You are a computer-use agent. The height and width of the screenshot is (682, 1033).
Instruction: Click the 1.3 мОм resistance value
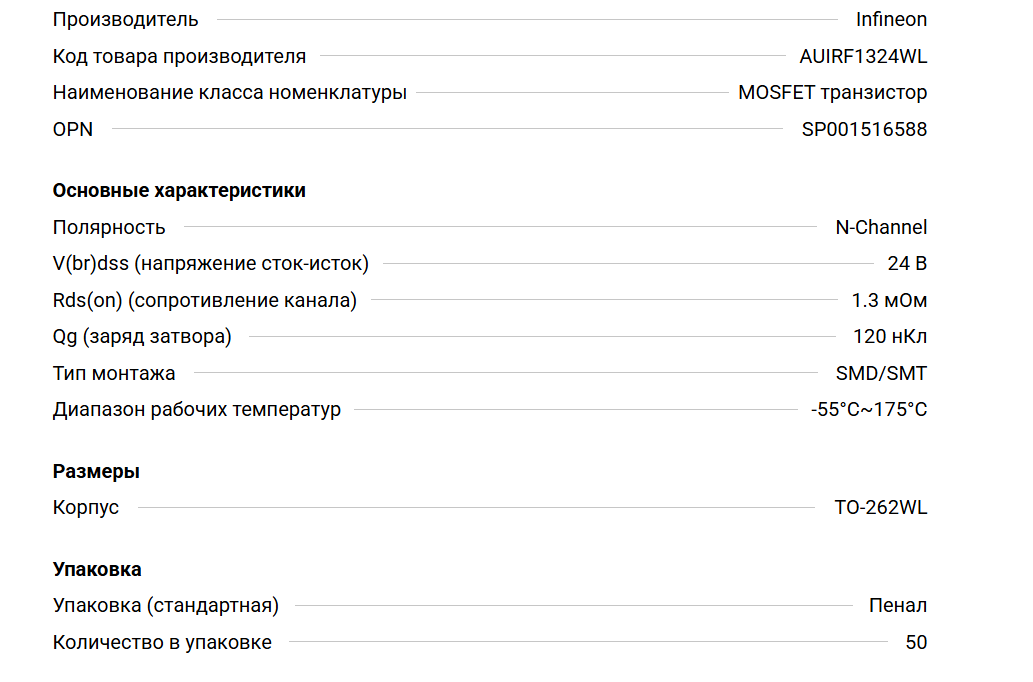tap(889, 300)
